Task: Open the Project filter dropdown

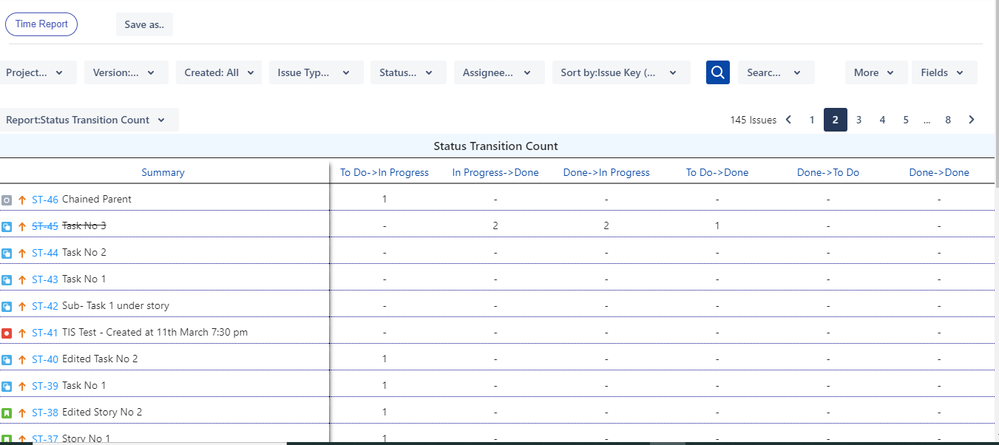Action: click(x=38, y=73)
